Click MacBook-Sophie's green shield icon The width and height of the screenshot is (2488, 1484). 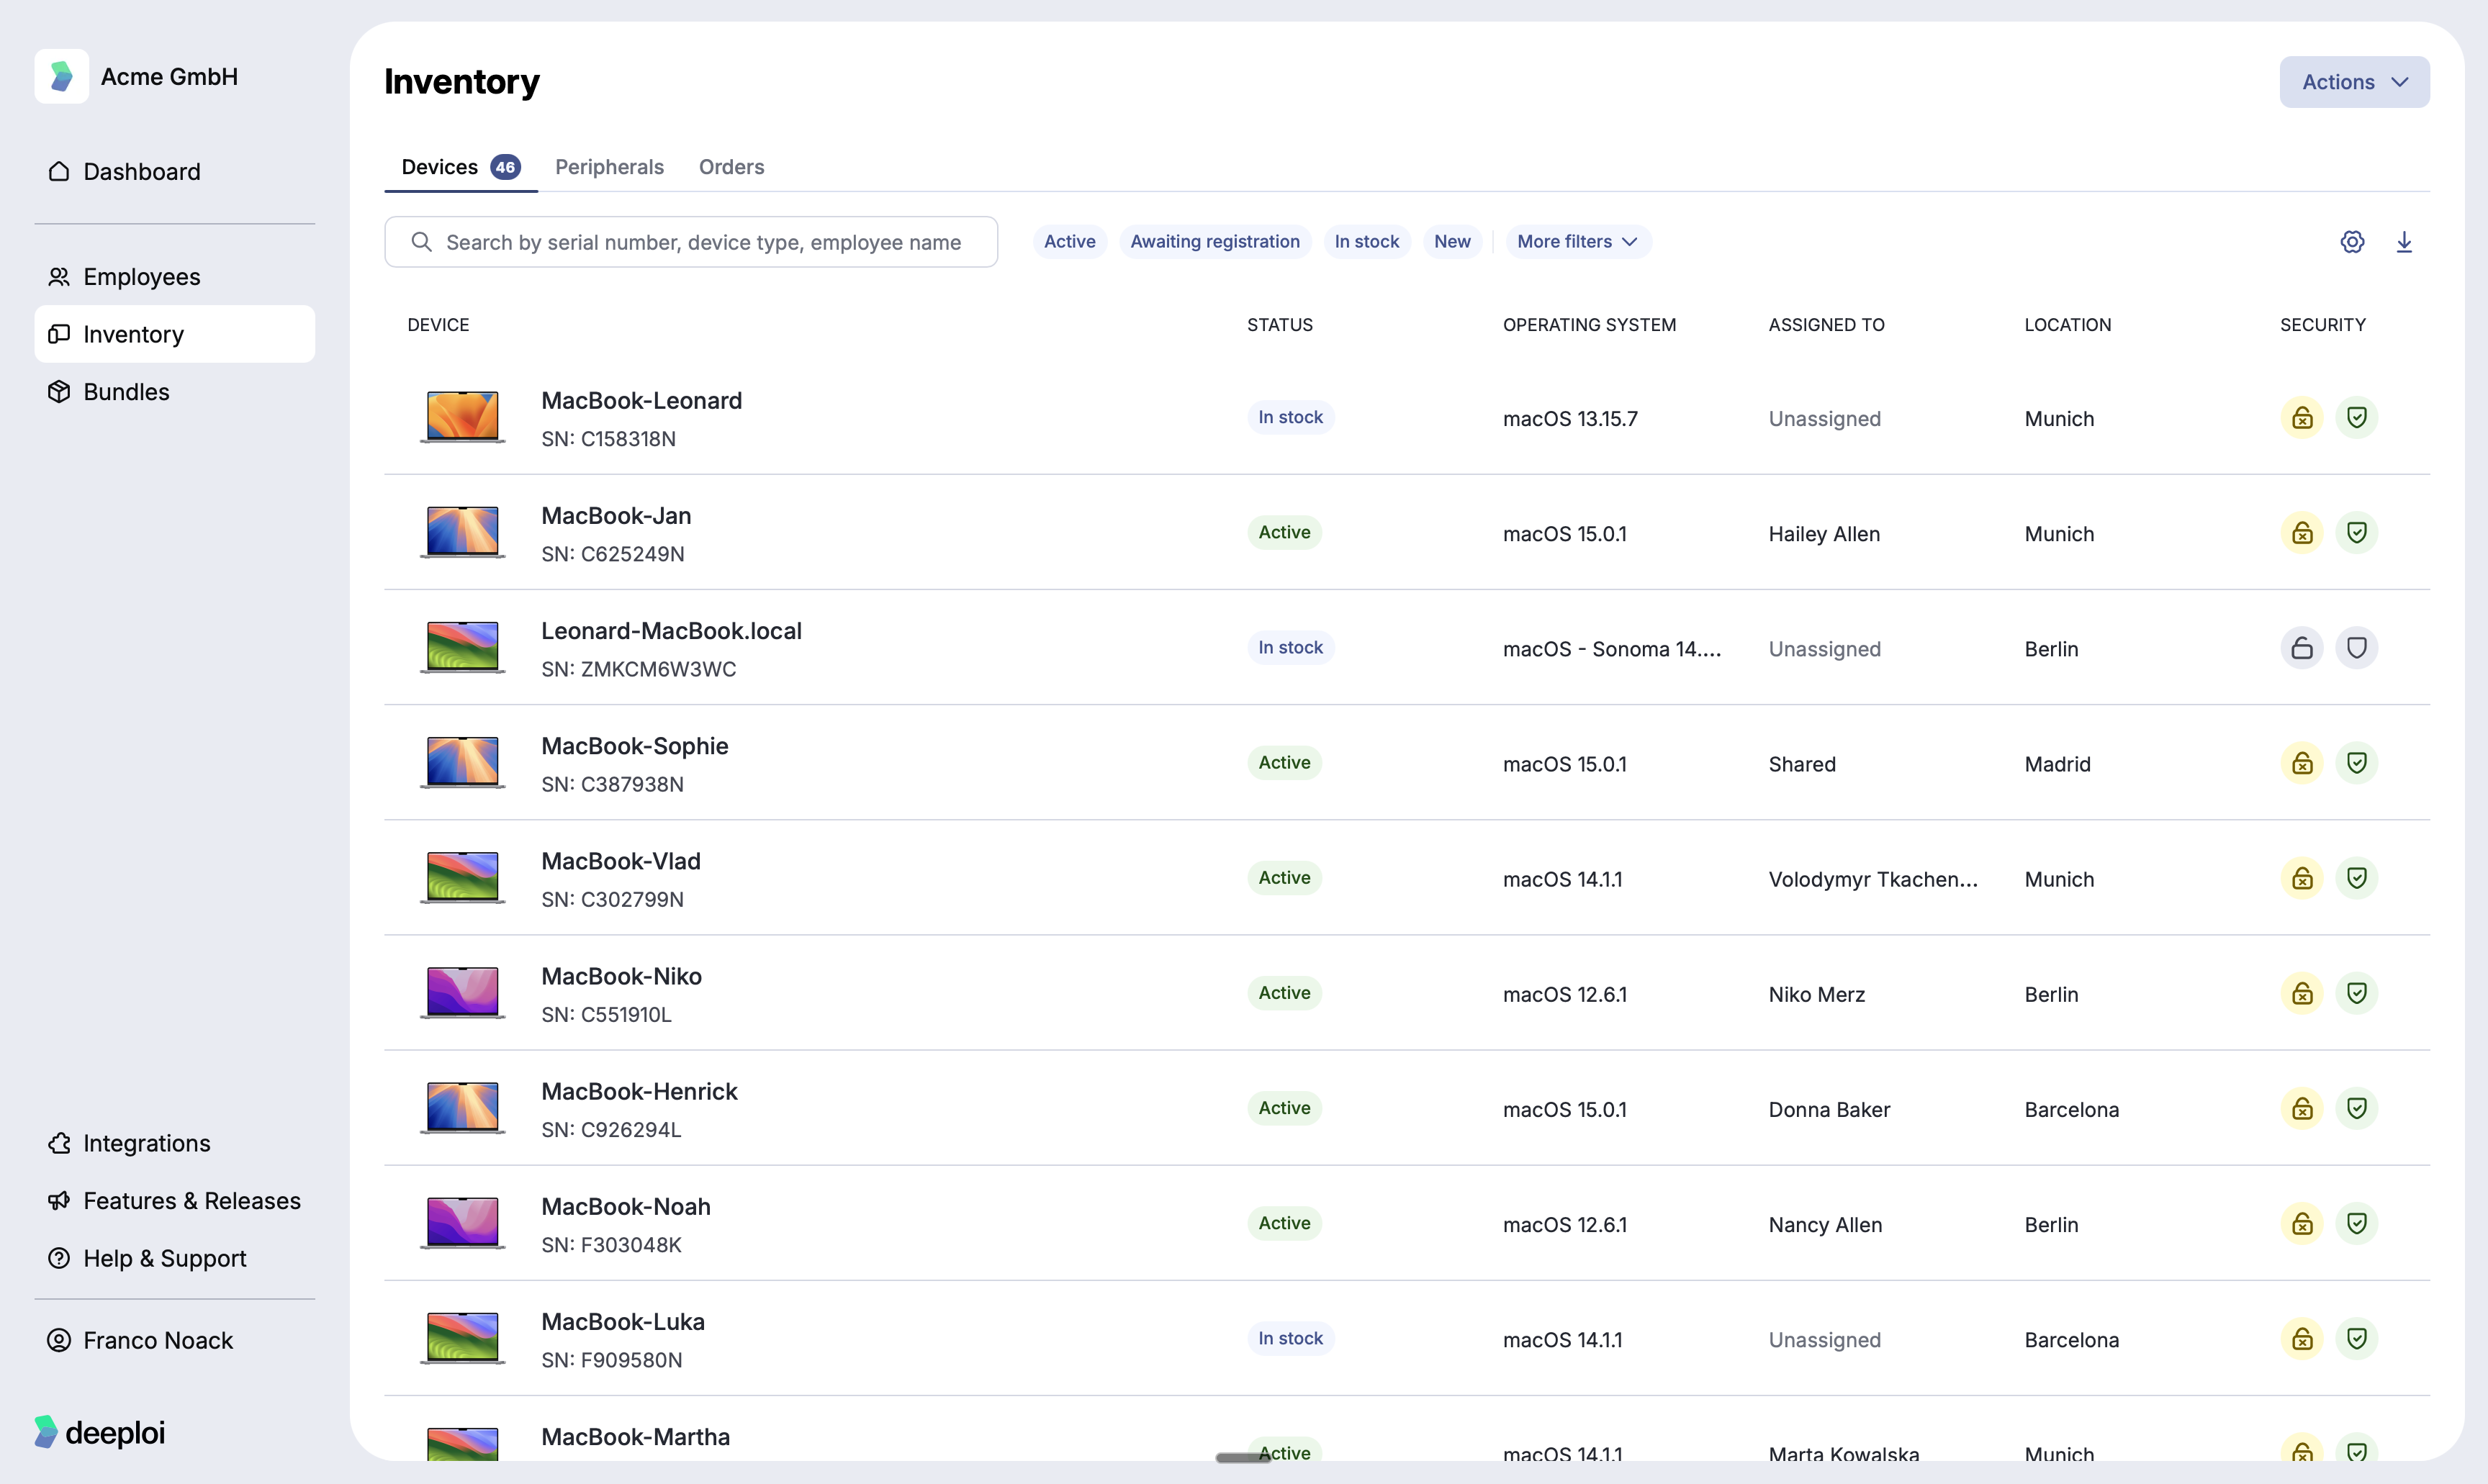pyautogui.click(x=2356, y=763)
